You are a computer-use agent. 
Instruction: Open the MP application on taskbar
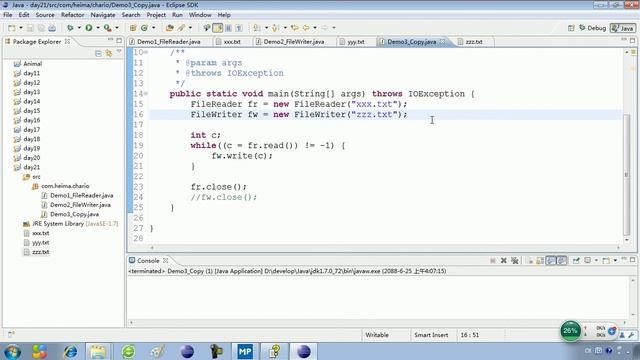pos(245,351)
